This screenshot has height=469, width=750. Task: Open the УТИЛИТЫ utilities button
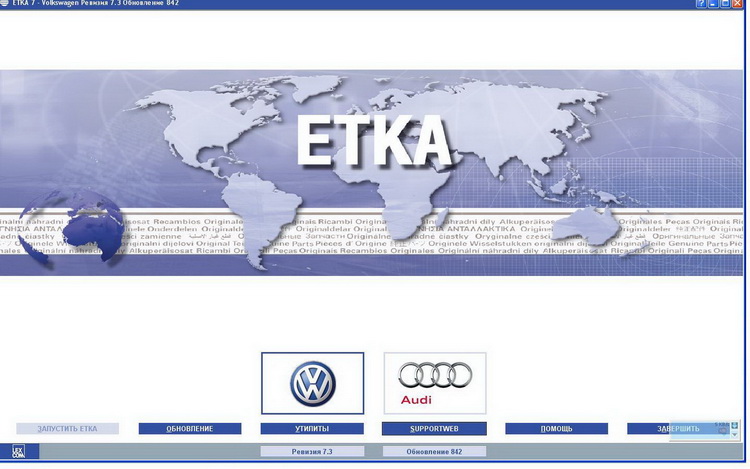click(x=312, y=429)
